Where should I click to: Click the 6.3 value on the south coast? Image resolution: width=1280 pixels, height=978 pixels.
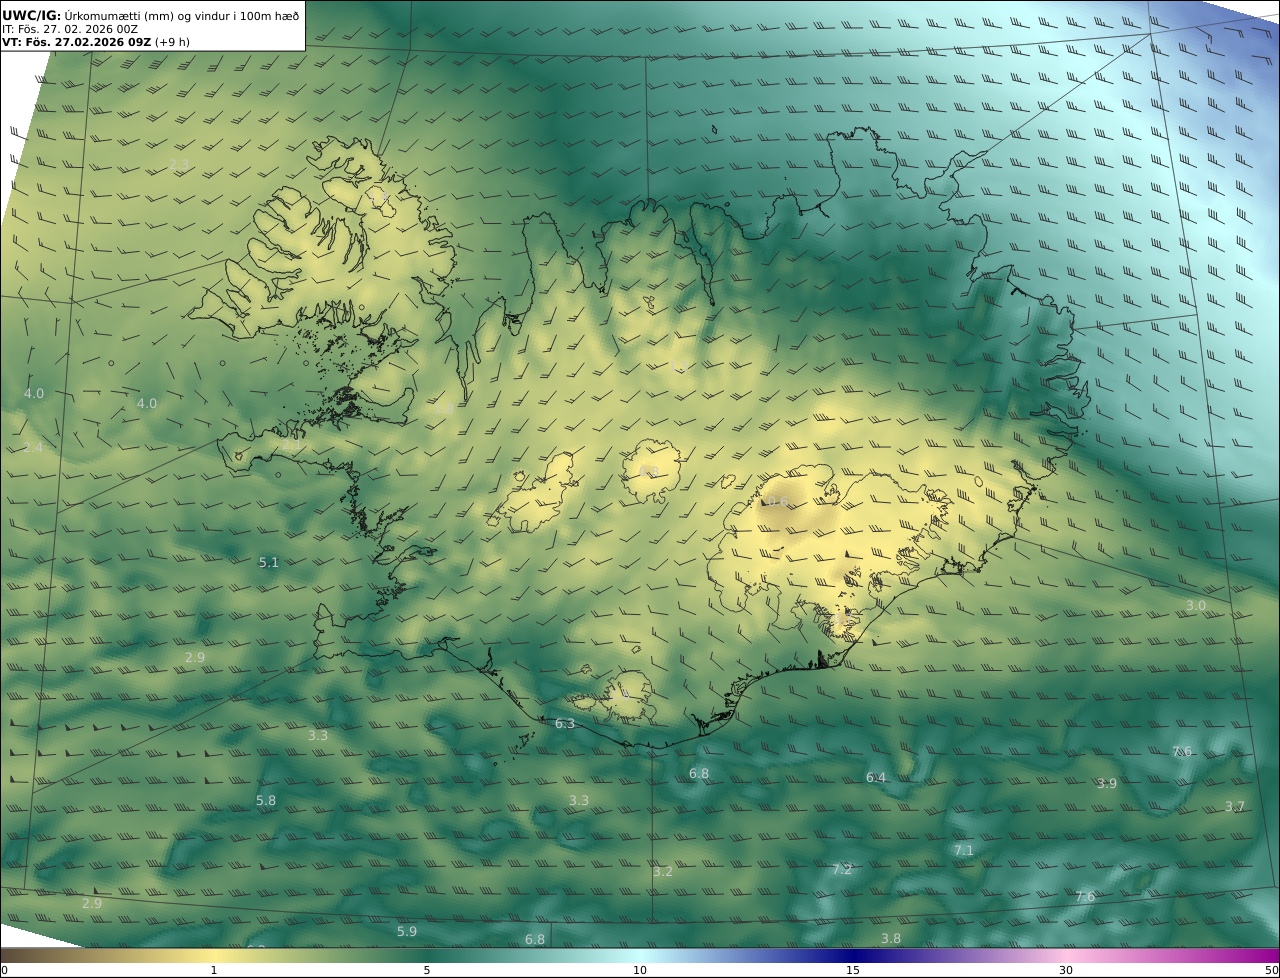tap(565, 724)
